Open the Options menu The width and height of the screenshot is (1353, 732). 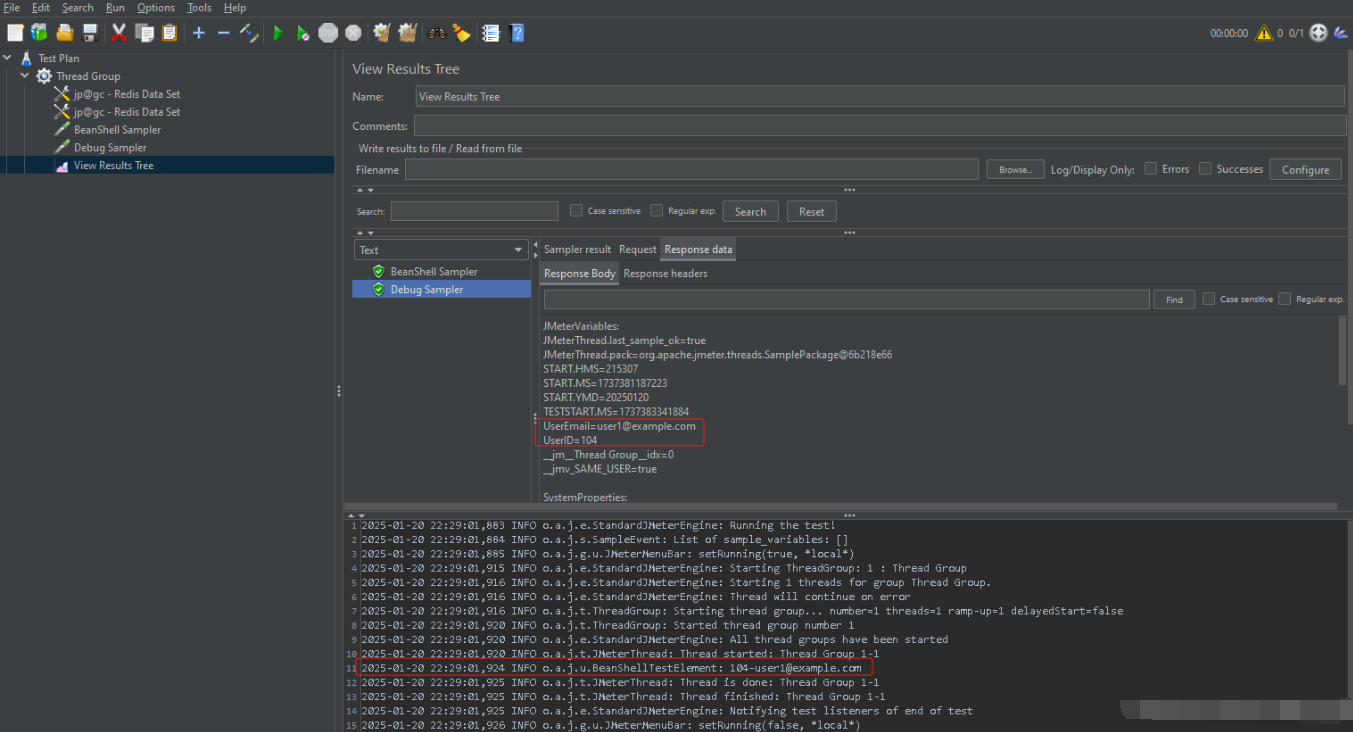coord(155,7)
